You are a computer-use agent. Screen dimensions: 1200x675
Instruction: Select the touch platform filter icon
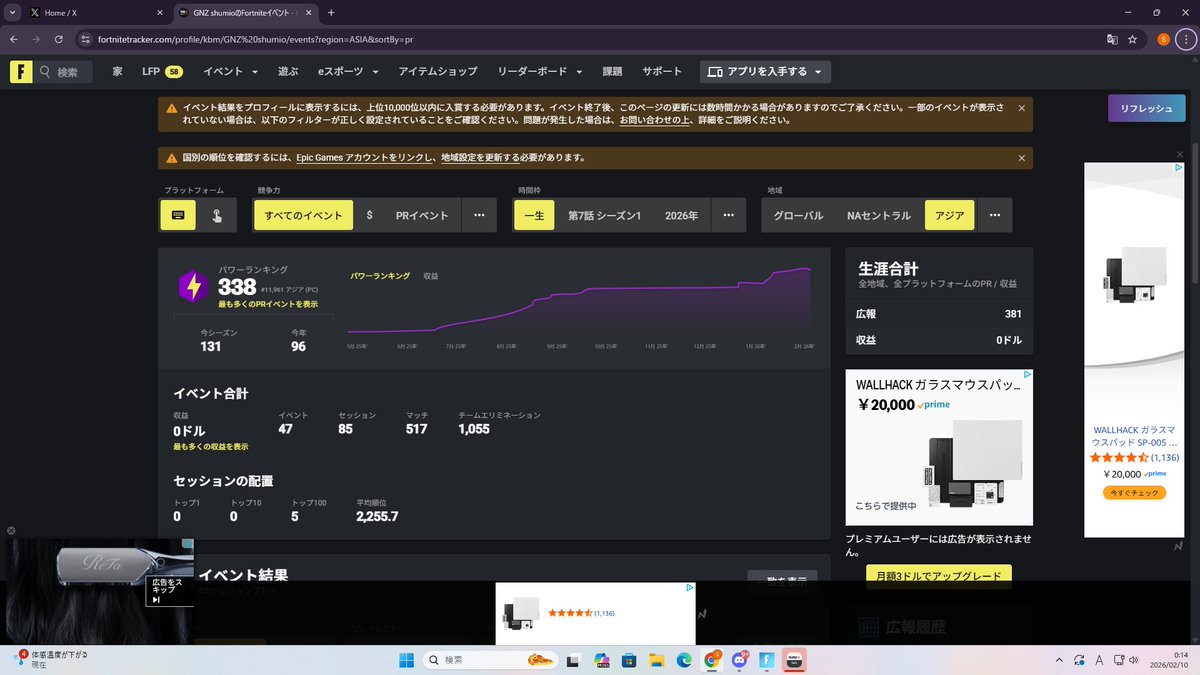pos(217,215)
